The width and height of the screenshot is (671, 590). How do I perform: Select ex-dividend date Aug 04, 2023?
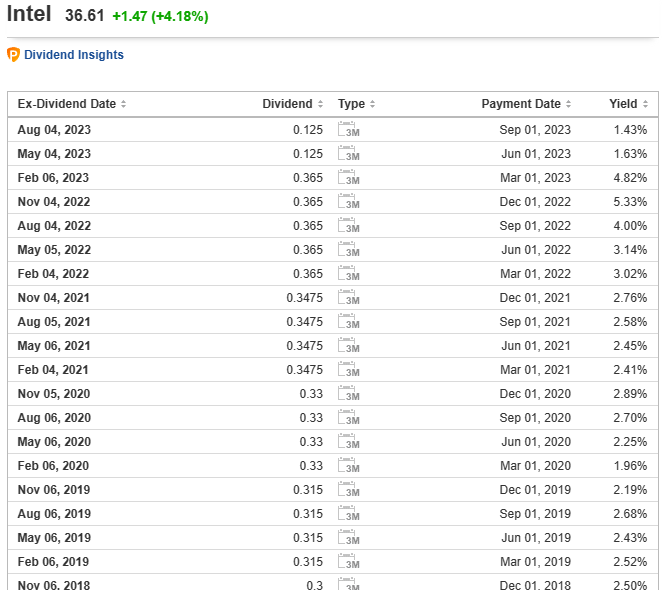coord(54,130)
